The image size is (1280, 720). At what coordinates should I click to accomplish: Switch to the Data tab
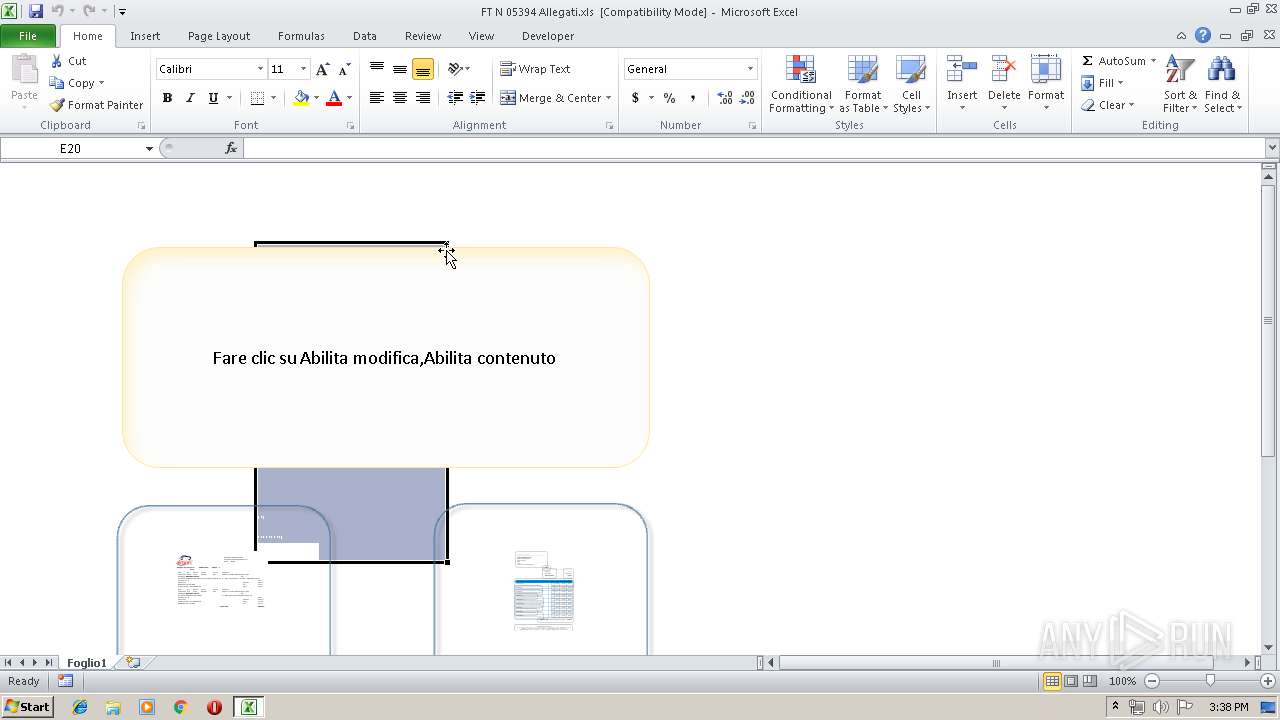(x=365, y=36)
